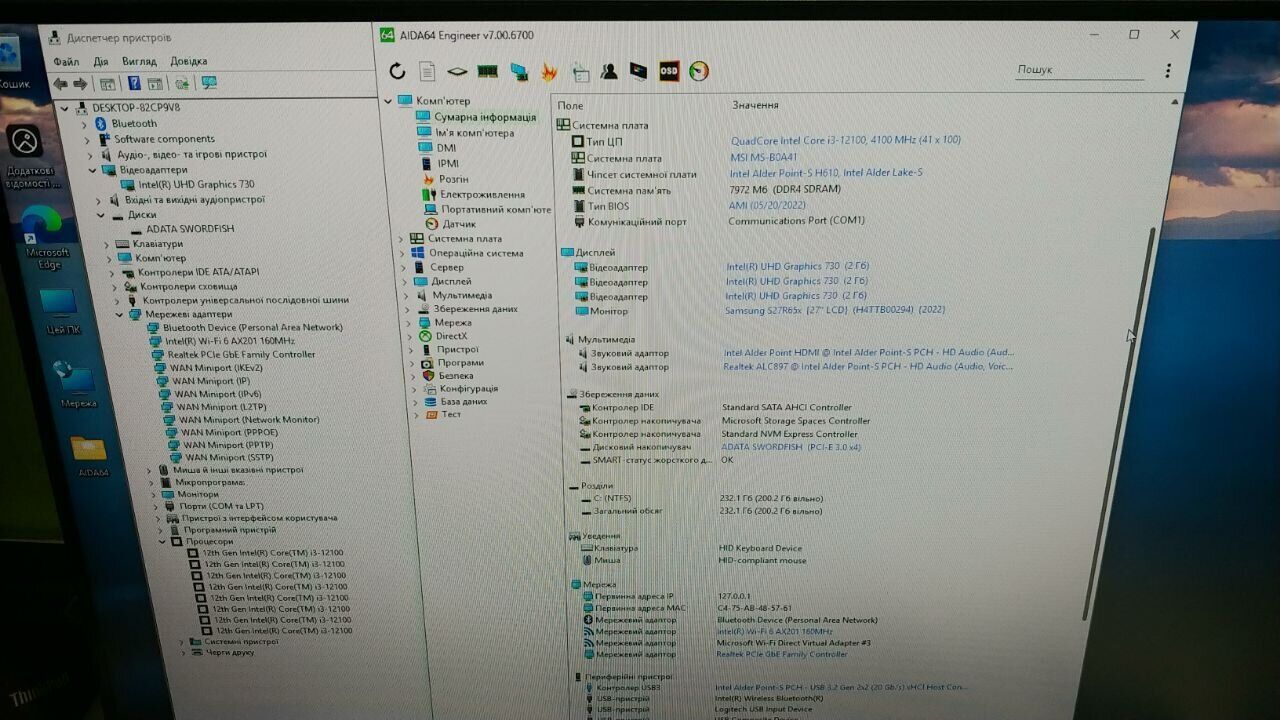Image resolution: width=1280 pixels, height=720 pixels.
Task: Collapse the Мережеві адаптери category
Action: coord(119,314)
